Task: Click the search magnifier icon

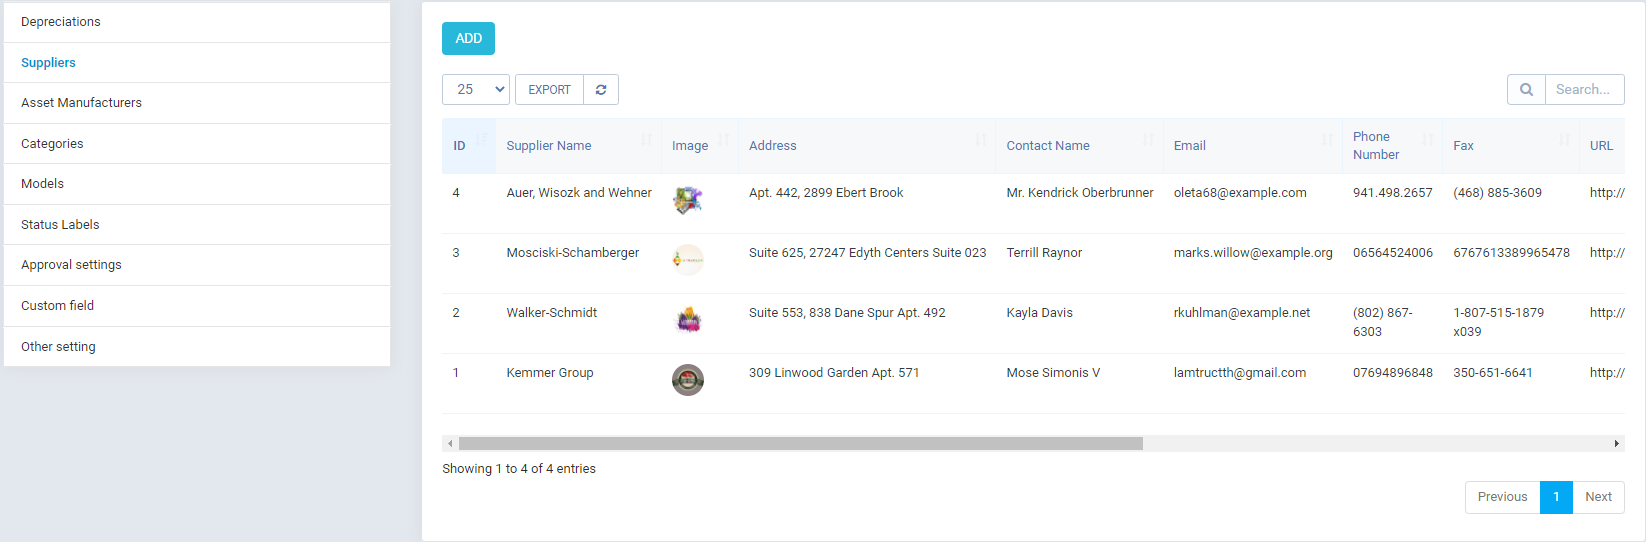Action: coord(1526,90)
